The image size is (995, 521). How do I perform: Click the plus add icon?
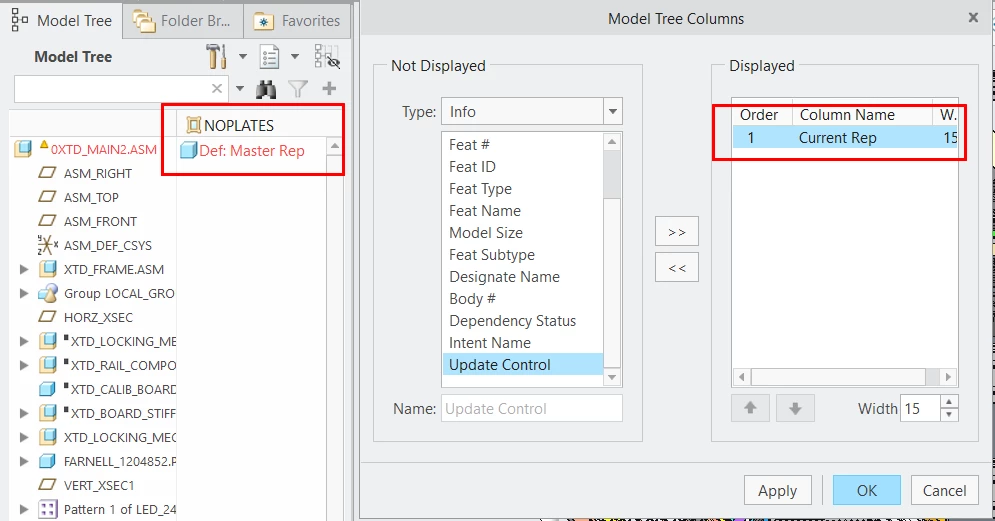pos(329,89)
